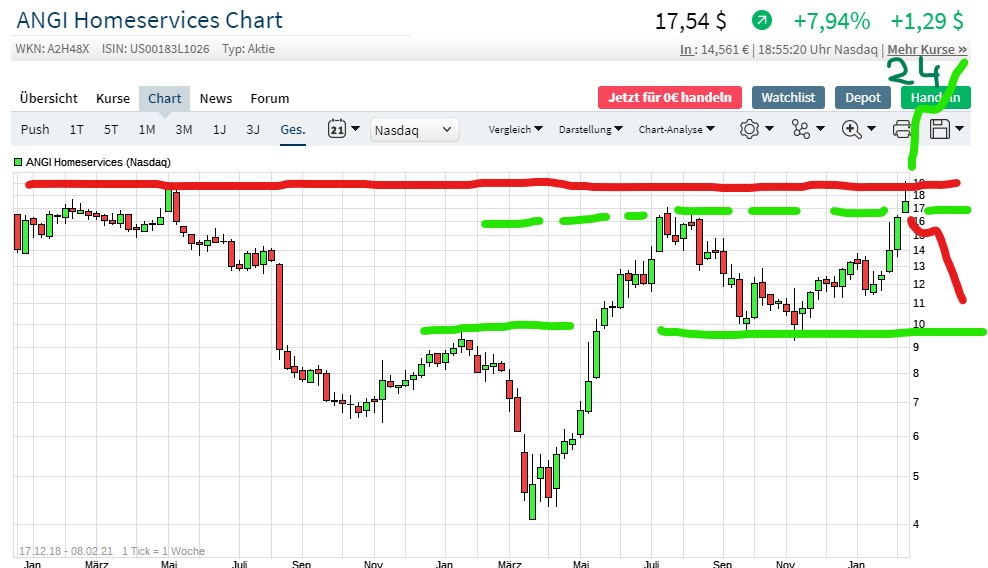Add stock via Watchlist button
The width and height of the screenshot is (988, 568).
788,97
